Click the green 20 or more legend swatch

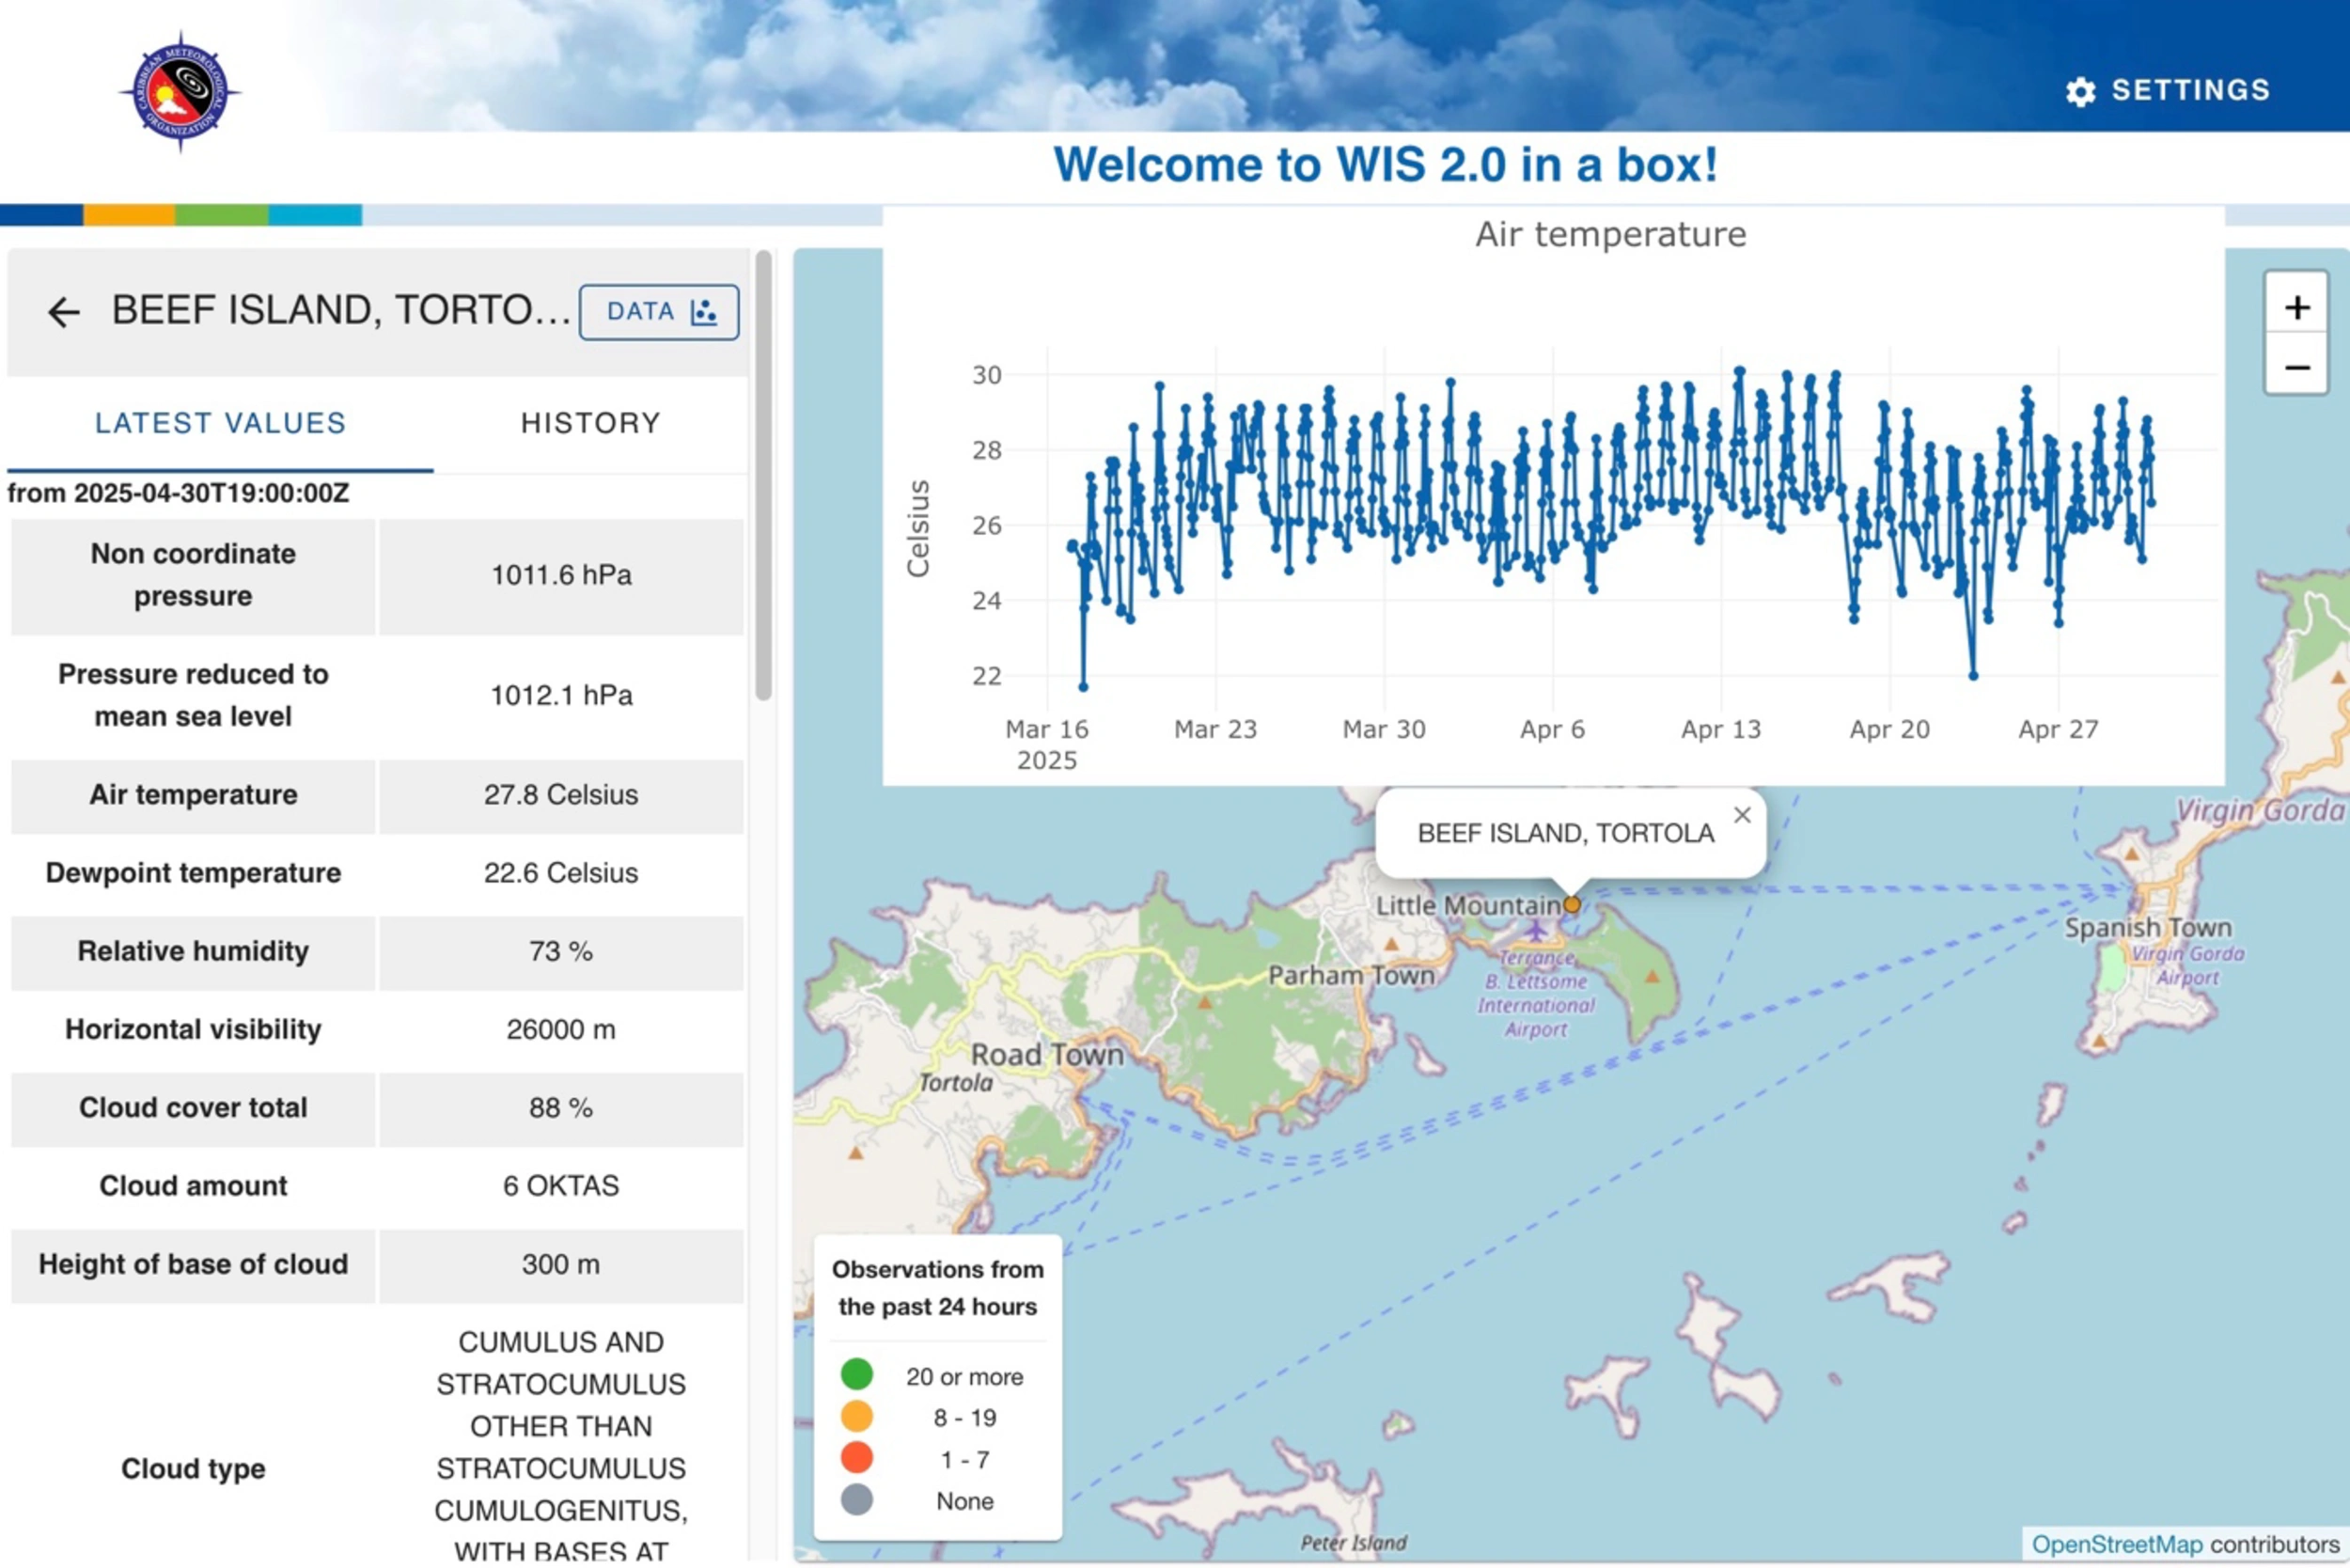point(857,1374)
